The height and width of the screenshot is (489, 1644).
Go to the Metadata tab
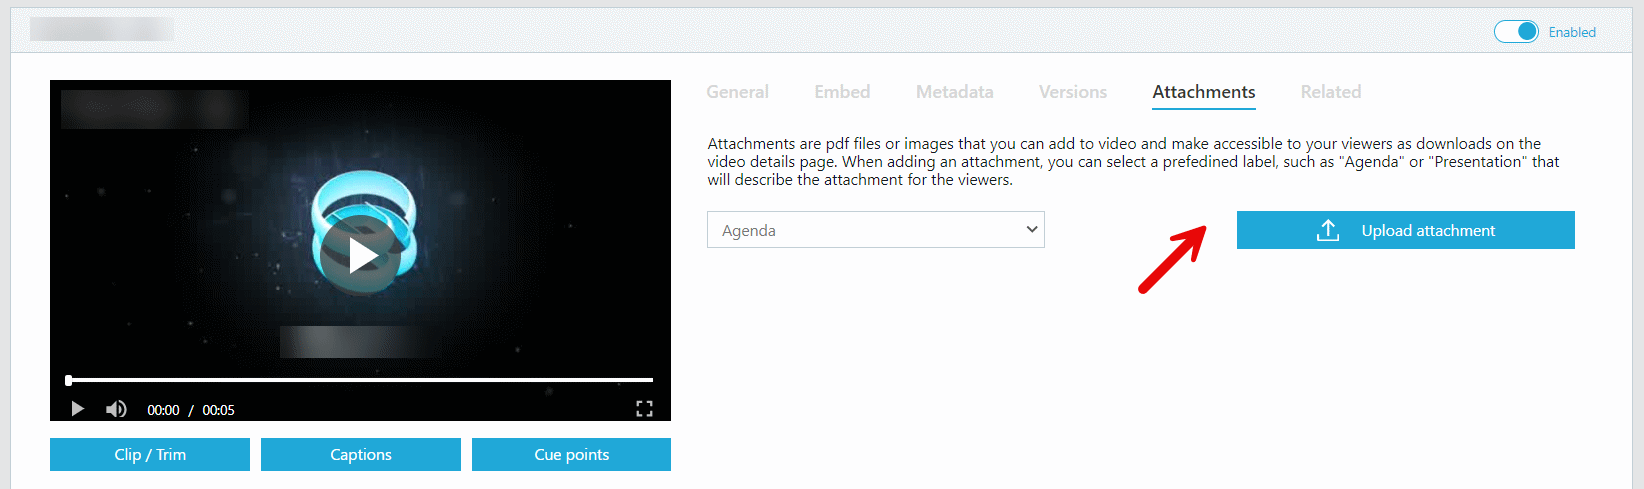[955, 92]
